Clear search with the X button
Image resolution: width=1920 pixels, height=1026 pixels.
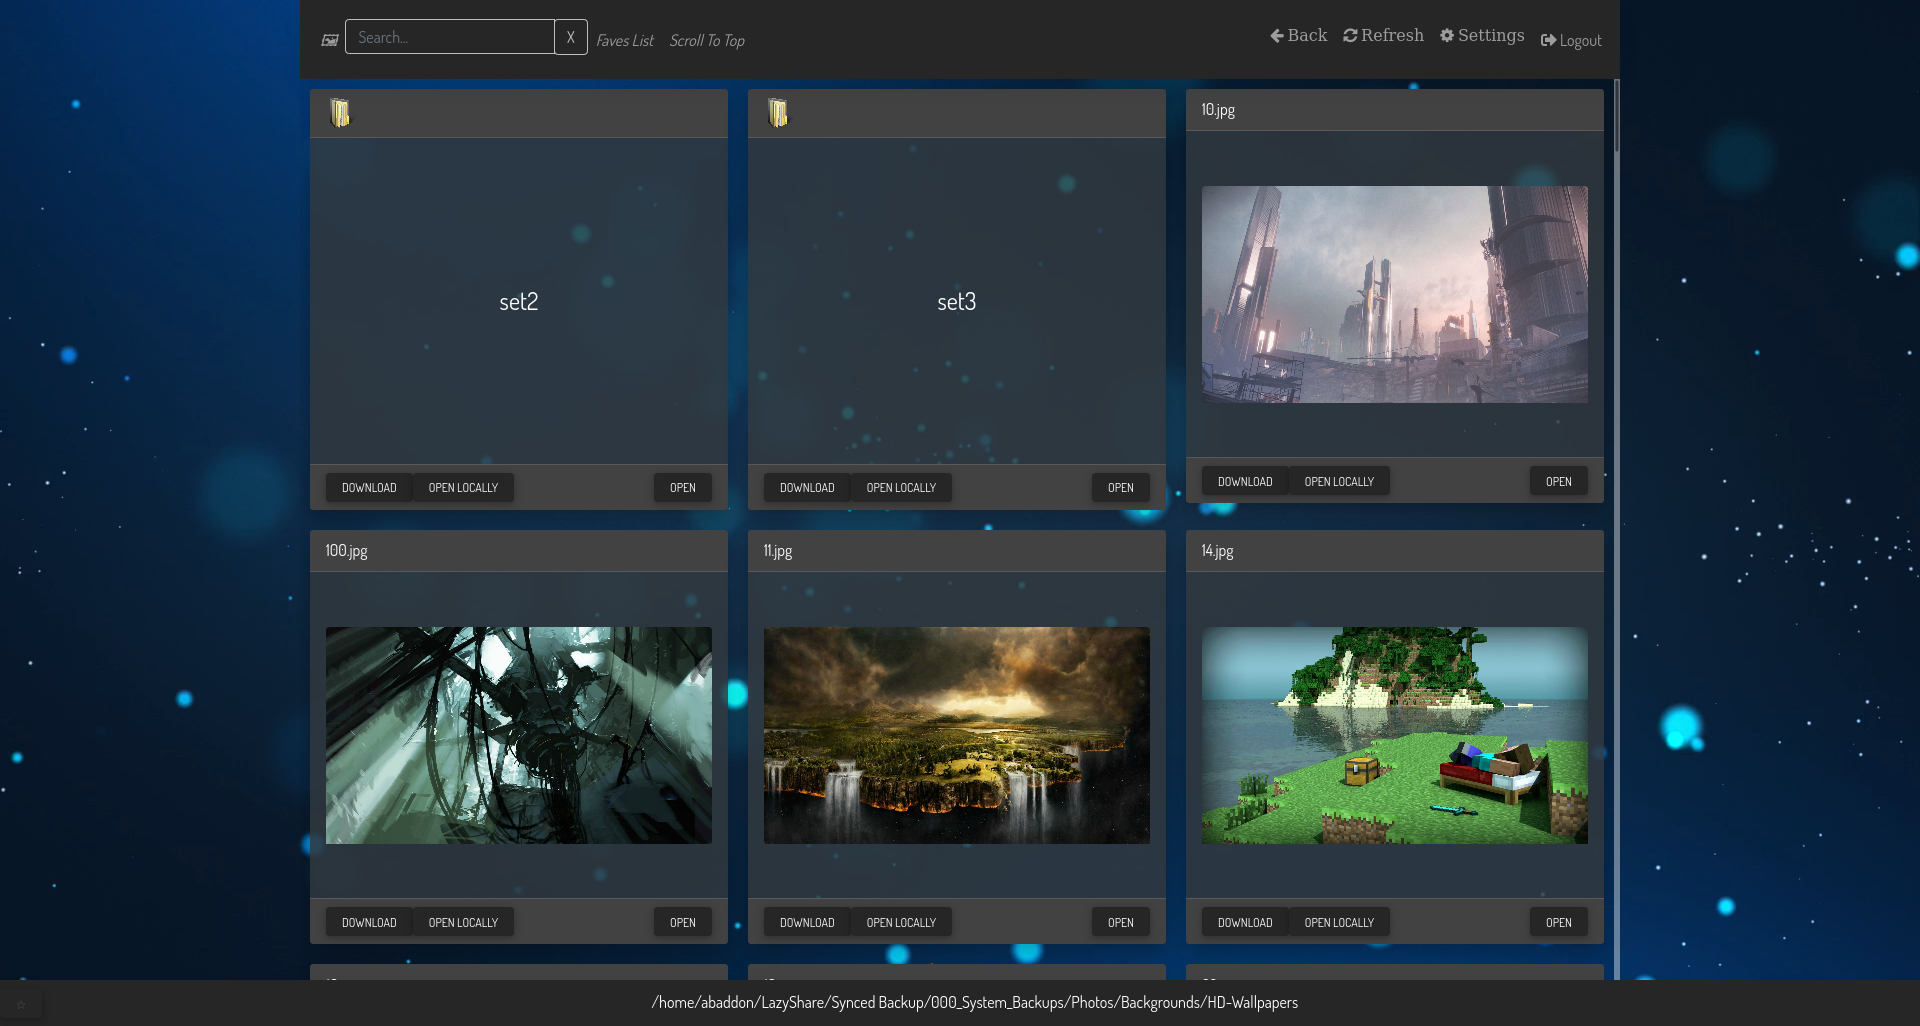(571, 37)
